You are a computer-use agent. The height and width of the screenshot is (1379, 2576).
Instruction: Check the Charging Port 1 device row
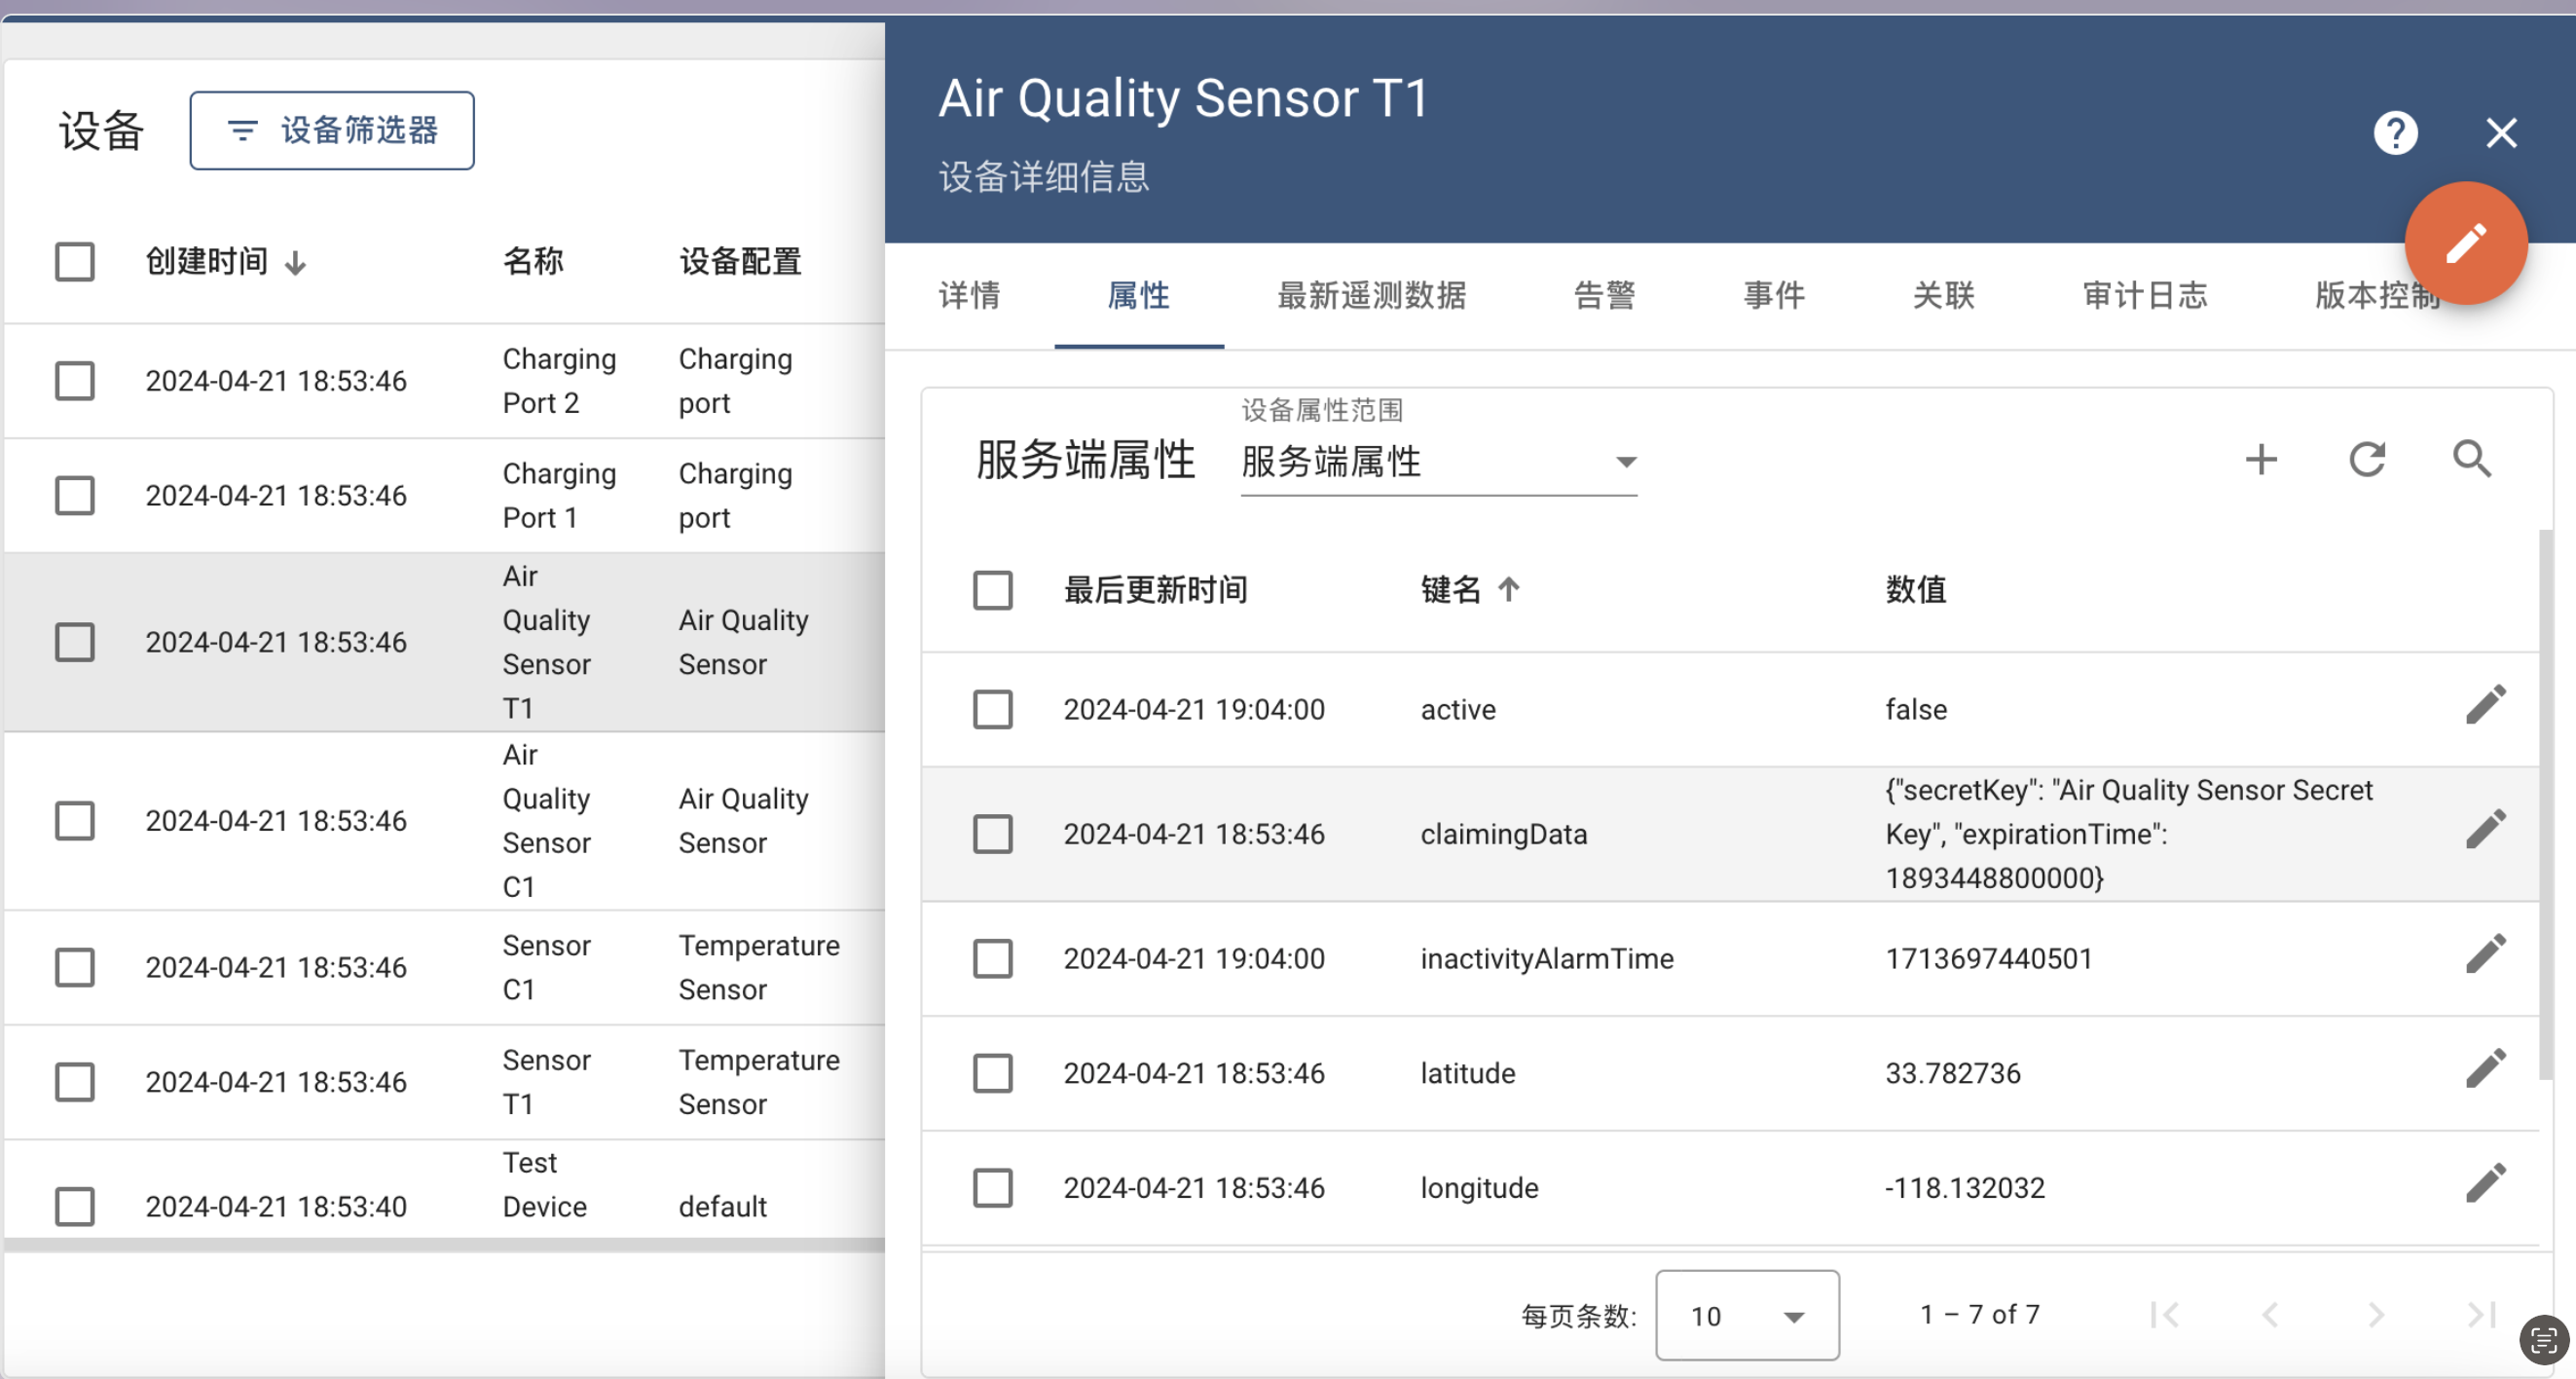pyautogui.click(x=75, y=496)
